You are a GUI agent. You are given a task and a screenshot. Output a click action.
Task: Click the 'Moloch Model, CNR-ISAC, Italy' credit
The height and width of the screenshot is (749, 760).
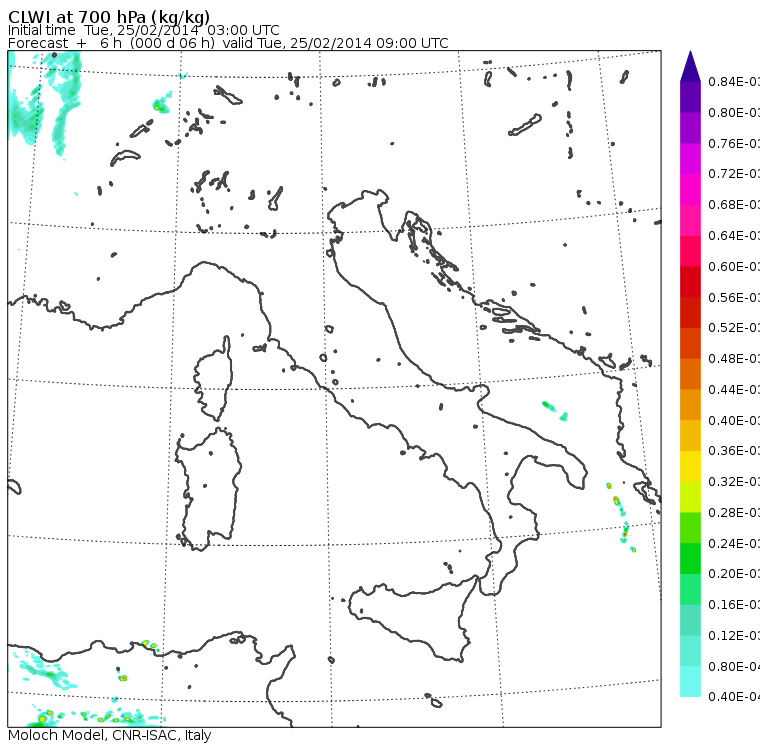110,735
